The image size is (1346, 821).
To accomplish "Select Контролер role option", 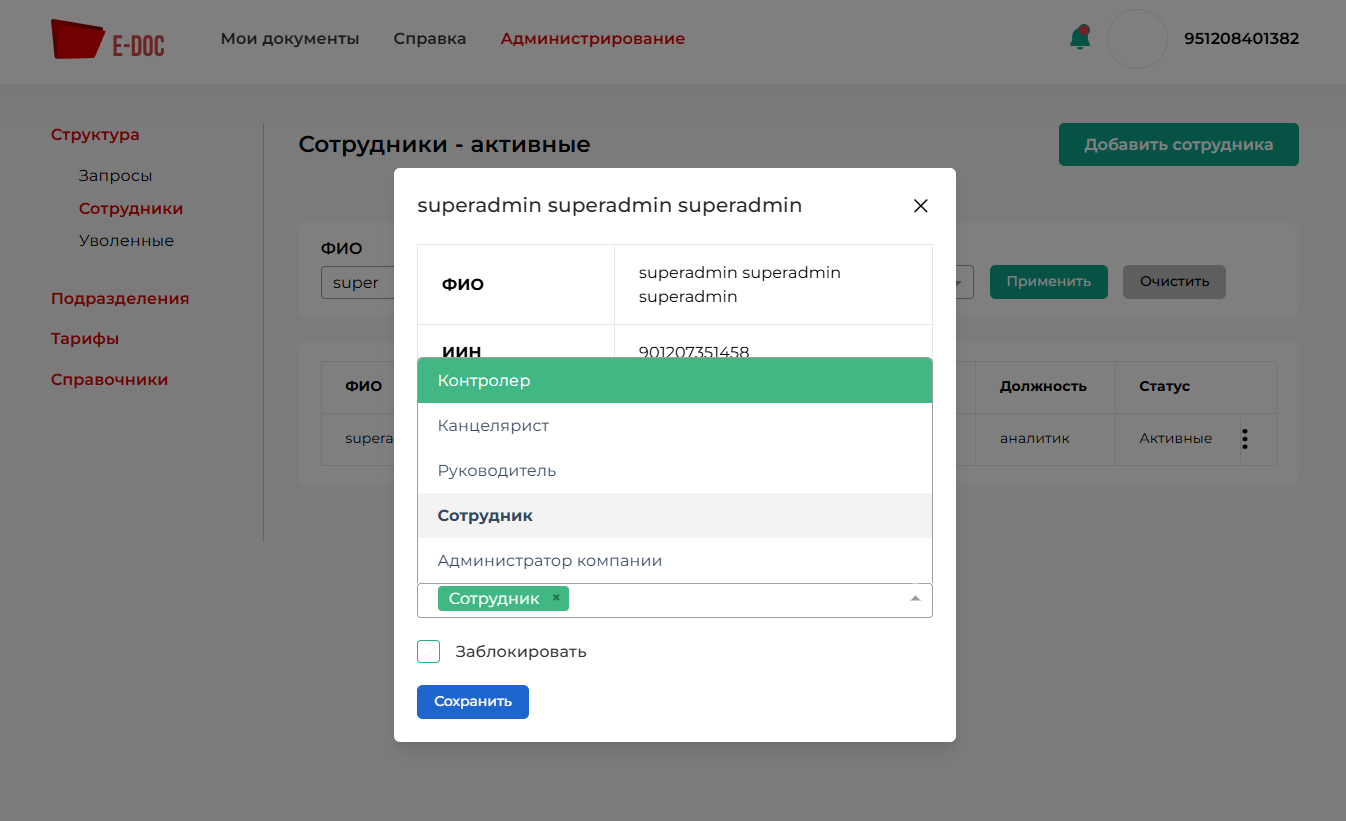I will 674,381.
